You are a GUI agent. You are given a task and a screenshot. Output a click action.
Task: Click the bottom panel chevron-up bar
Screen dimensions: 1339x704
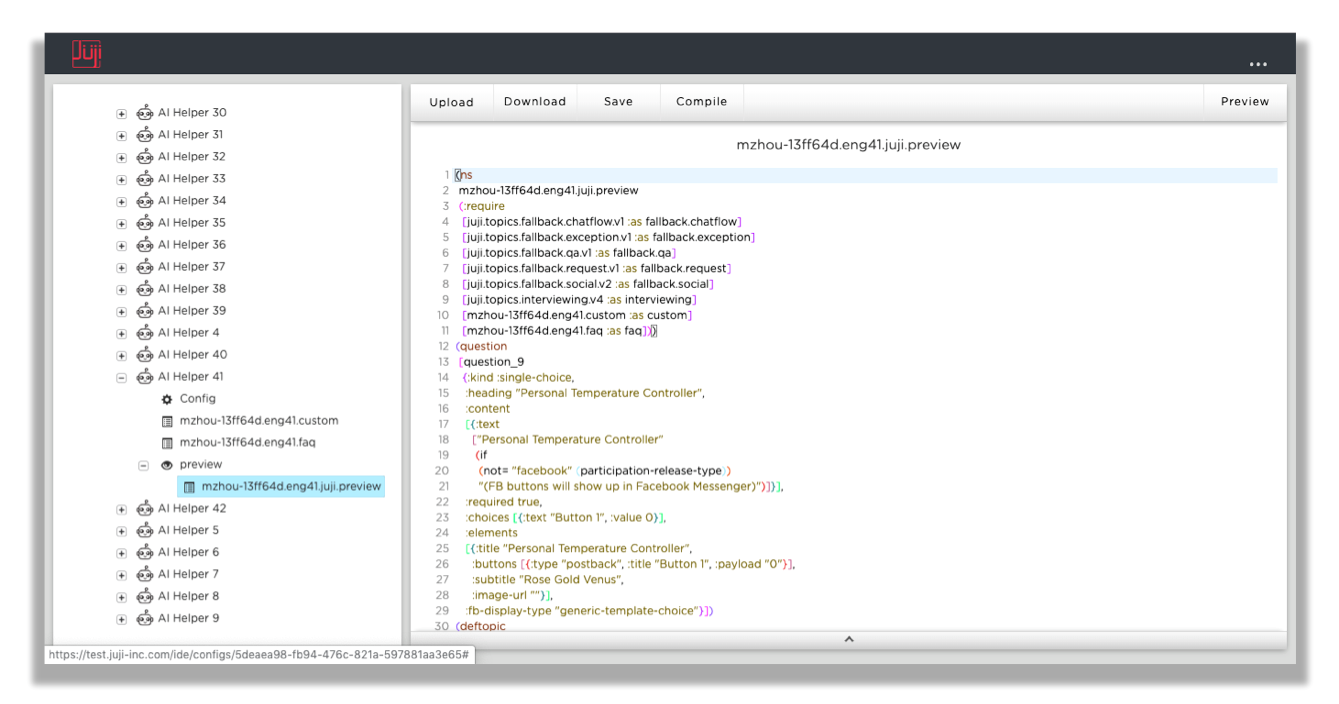coord(848,639)
